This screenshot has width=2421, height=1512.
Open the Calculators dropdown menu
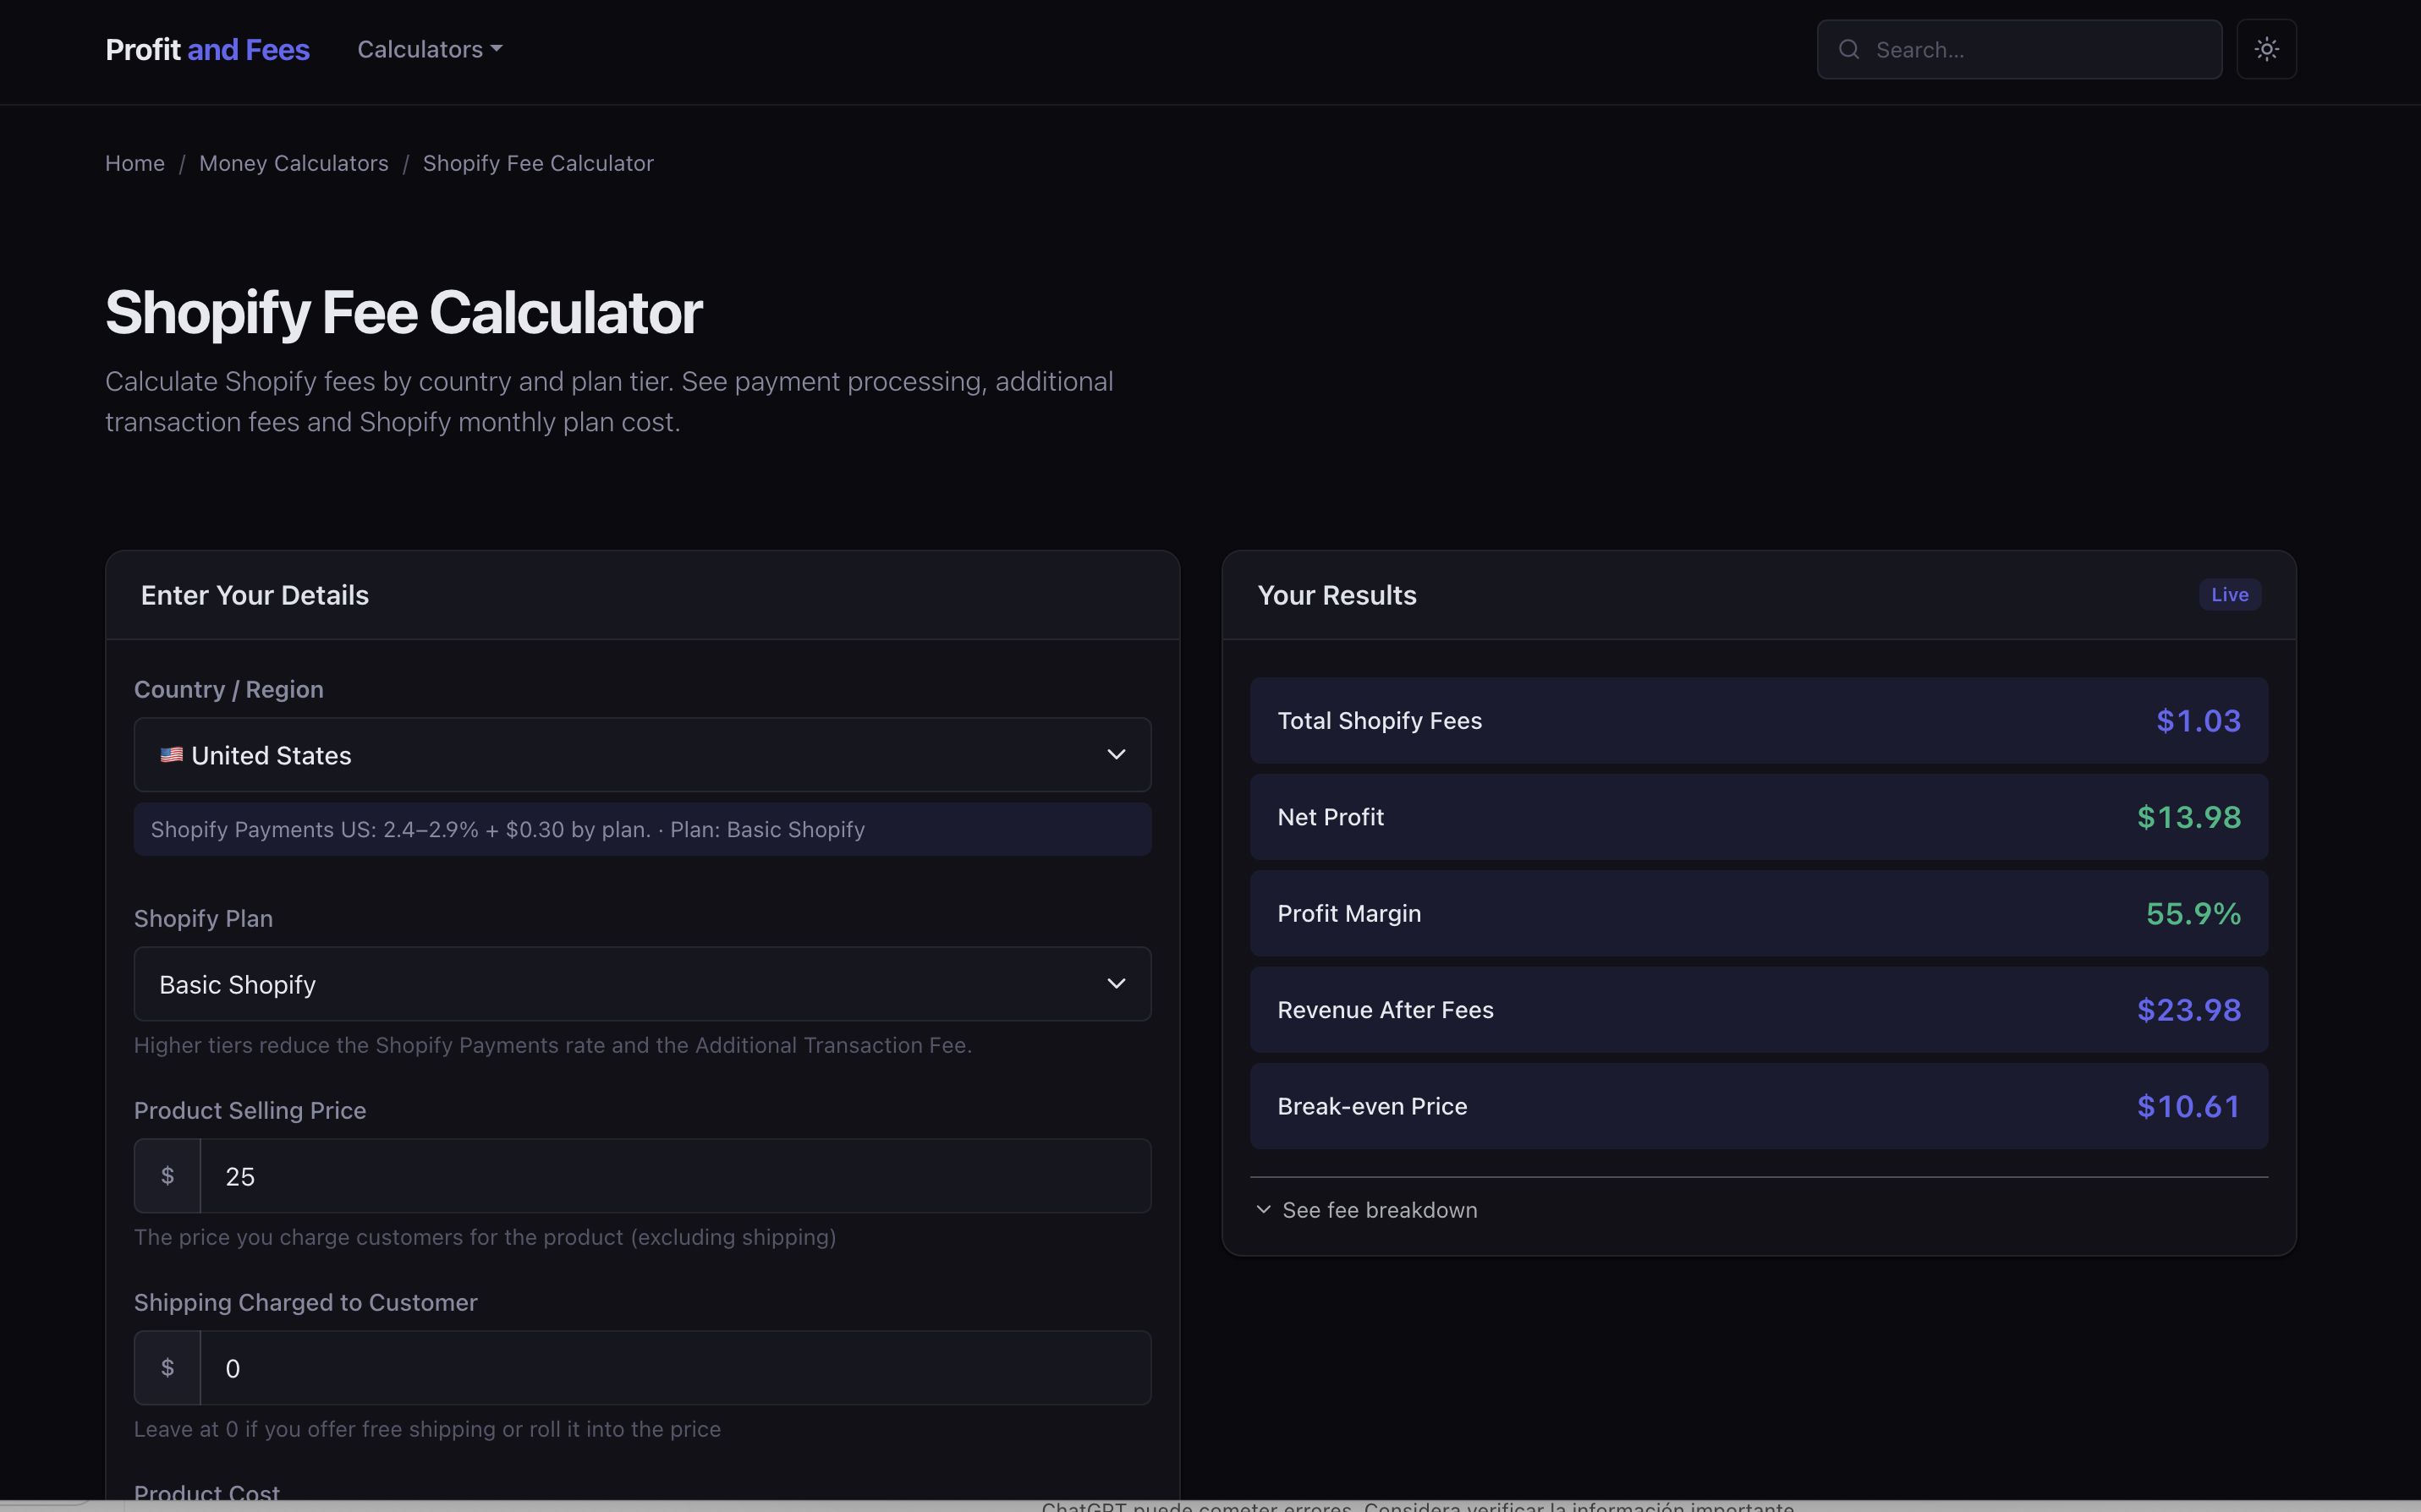430,49
